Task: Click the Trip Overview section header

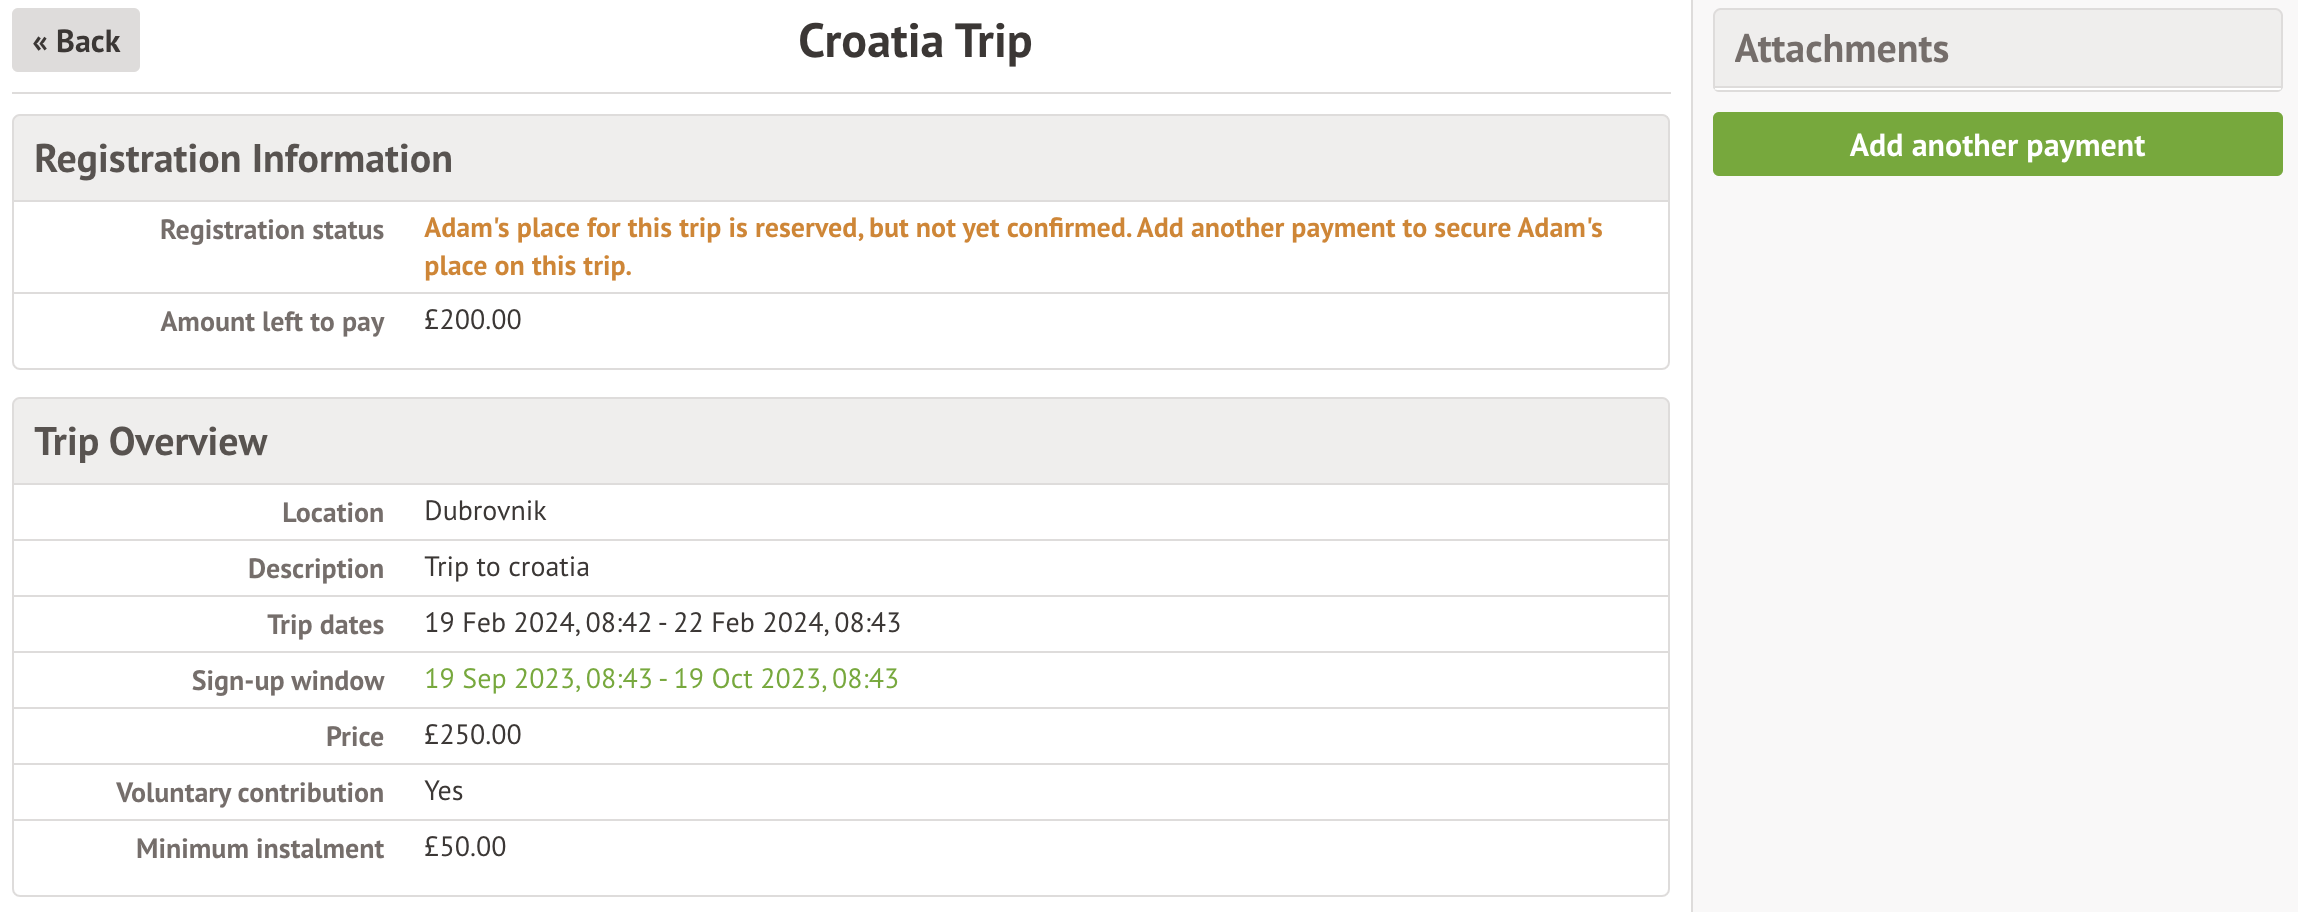Action: tap(151, 442)
